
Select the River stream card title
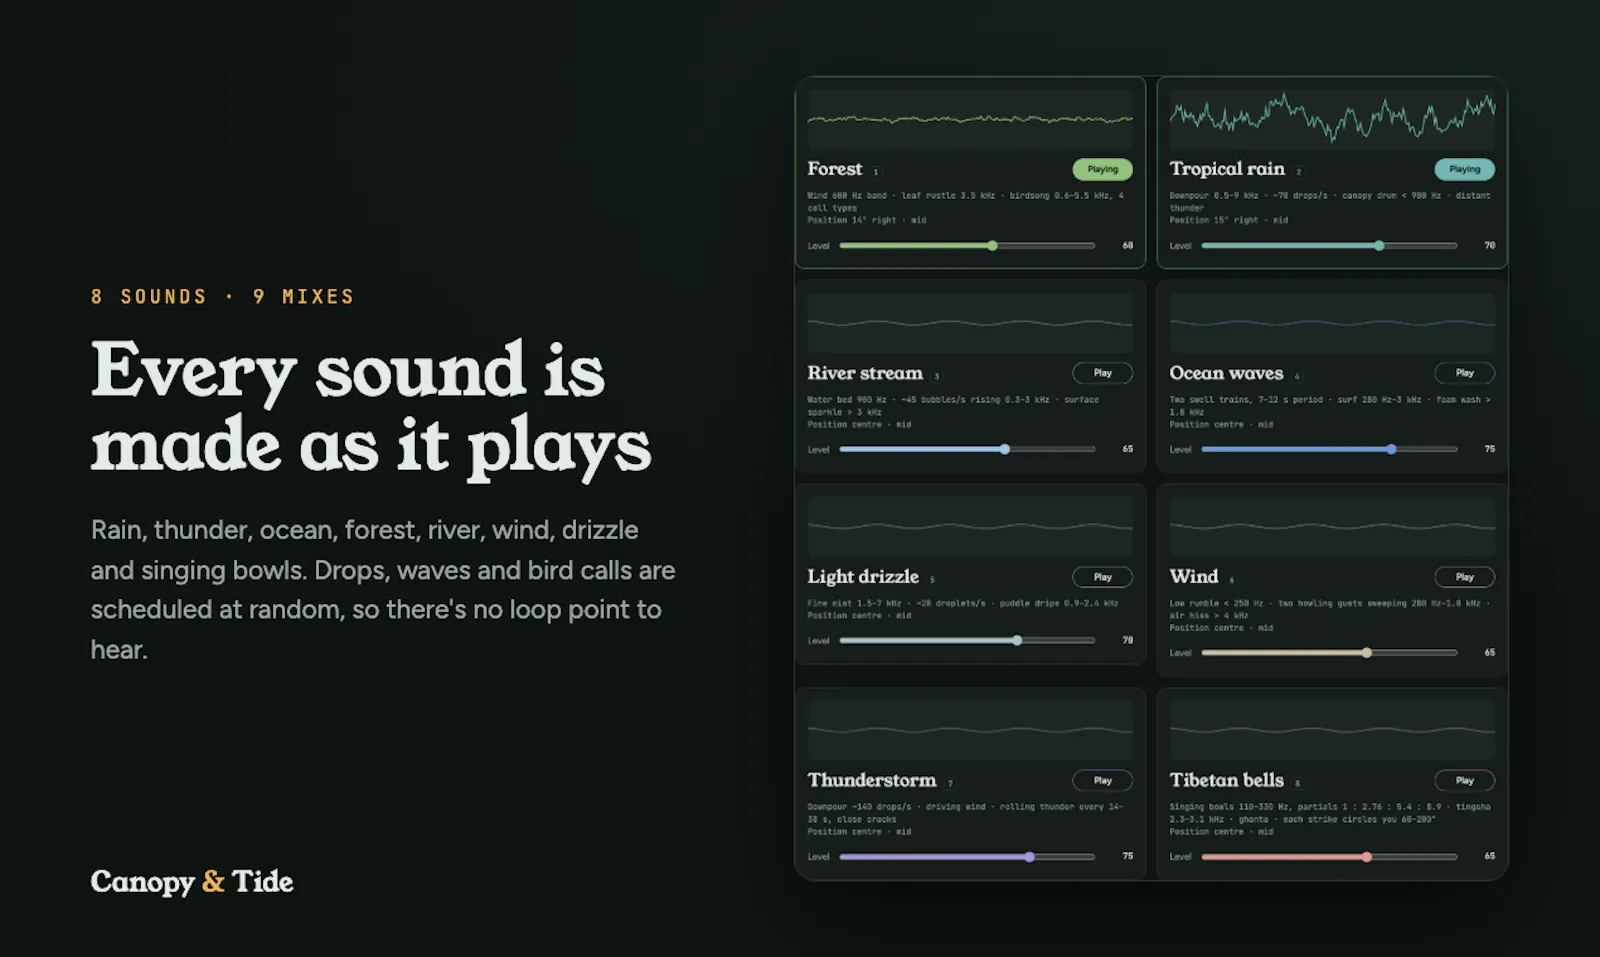865,373
